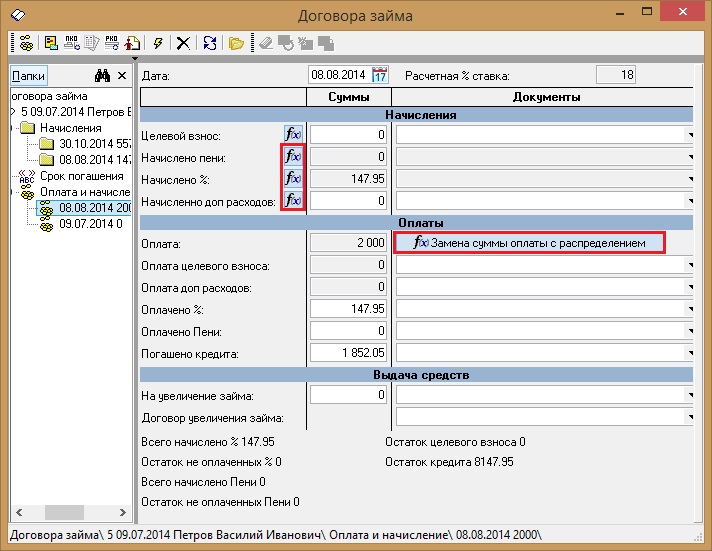Image resolution: width=712 pixels, height=551 pixels.
Task: Click the Суммы column header
Action: coord(349,97)
